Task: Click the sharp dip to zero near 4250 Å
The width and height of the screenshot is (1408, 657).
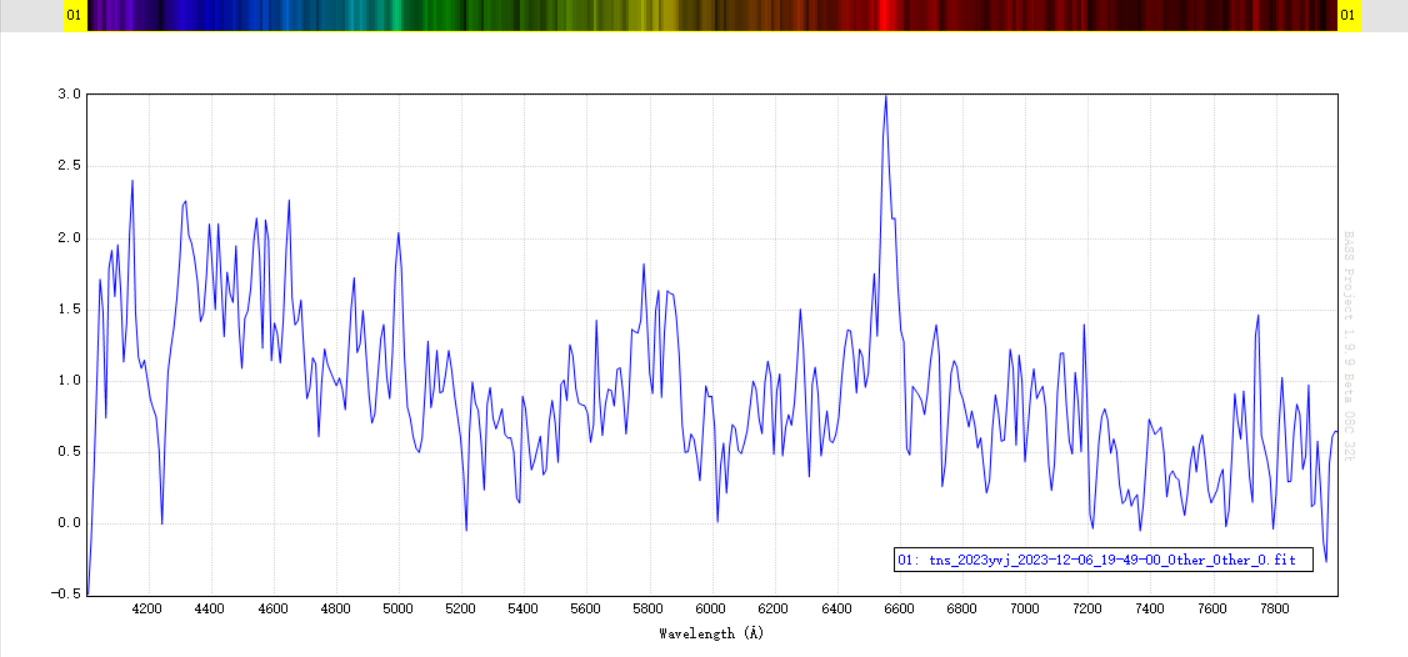Action: [x=162, y=522]
